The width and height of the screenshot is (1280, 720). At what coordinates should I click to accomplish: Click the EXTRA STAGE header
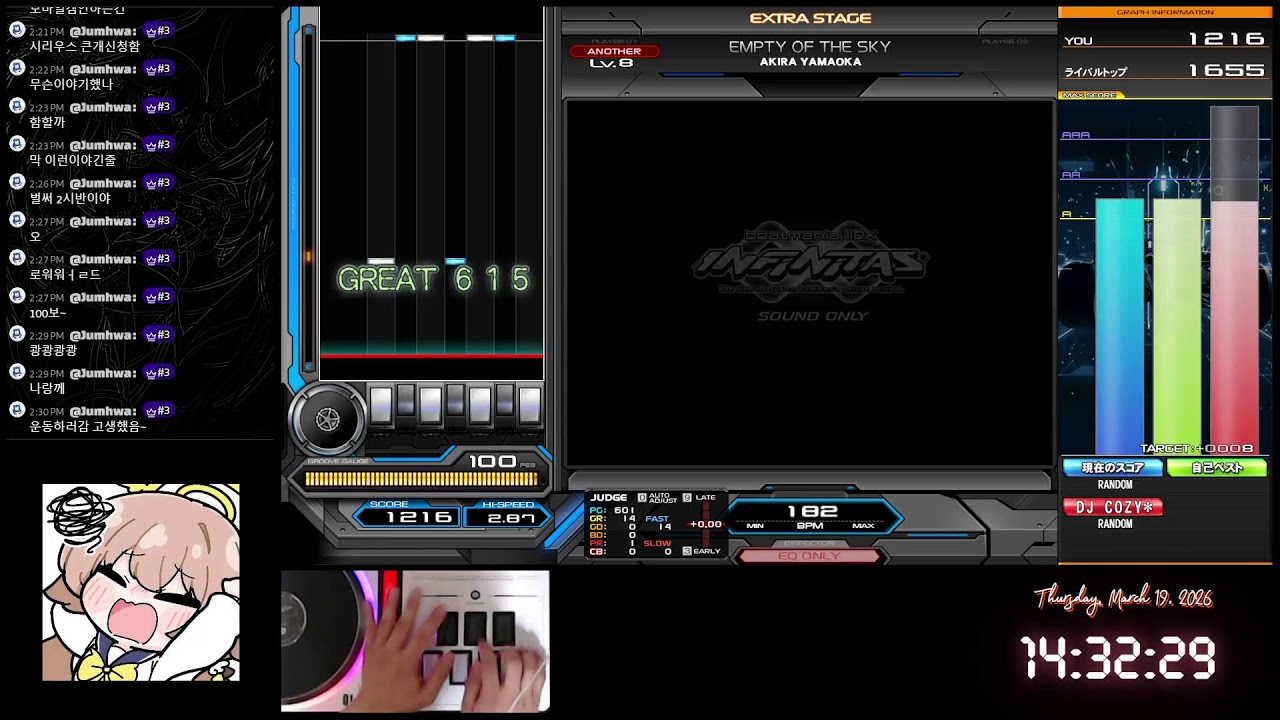coord(810,18)
